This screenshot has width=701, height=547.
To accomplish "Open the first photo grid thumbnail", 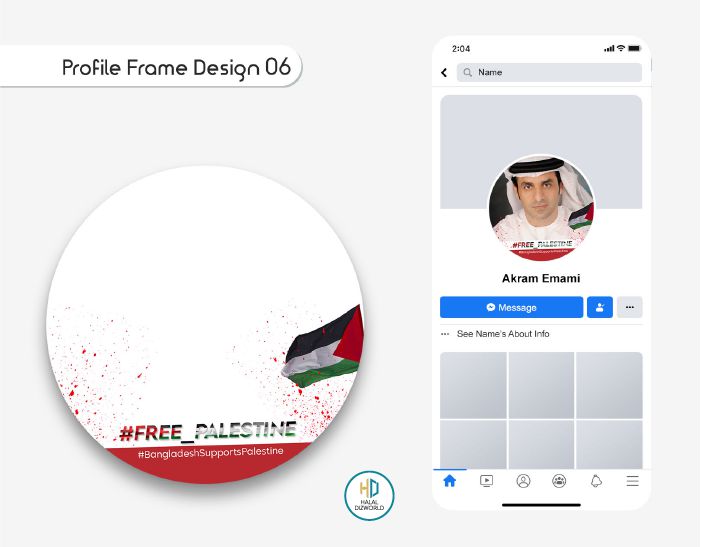I will tap(473, 385).
